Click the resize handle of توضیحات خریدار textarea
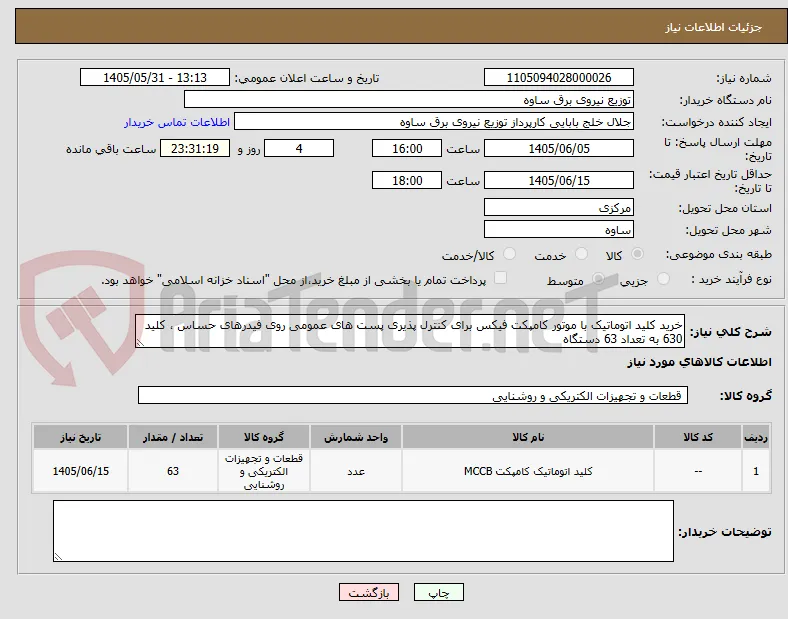 [58, 557]
